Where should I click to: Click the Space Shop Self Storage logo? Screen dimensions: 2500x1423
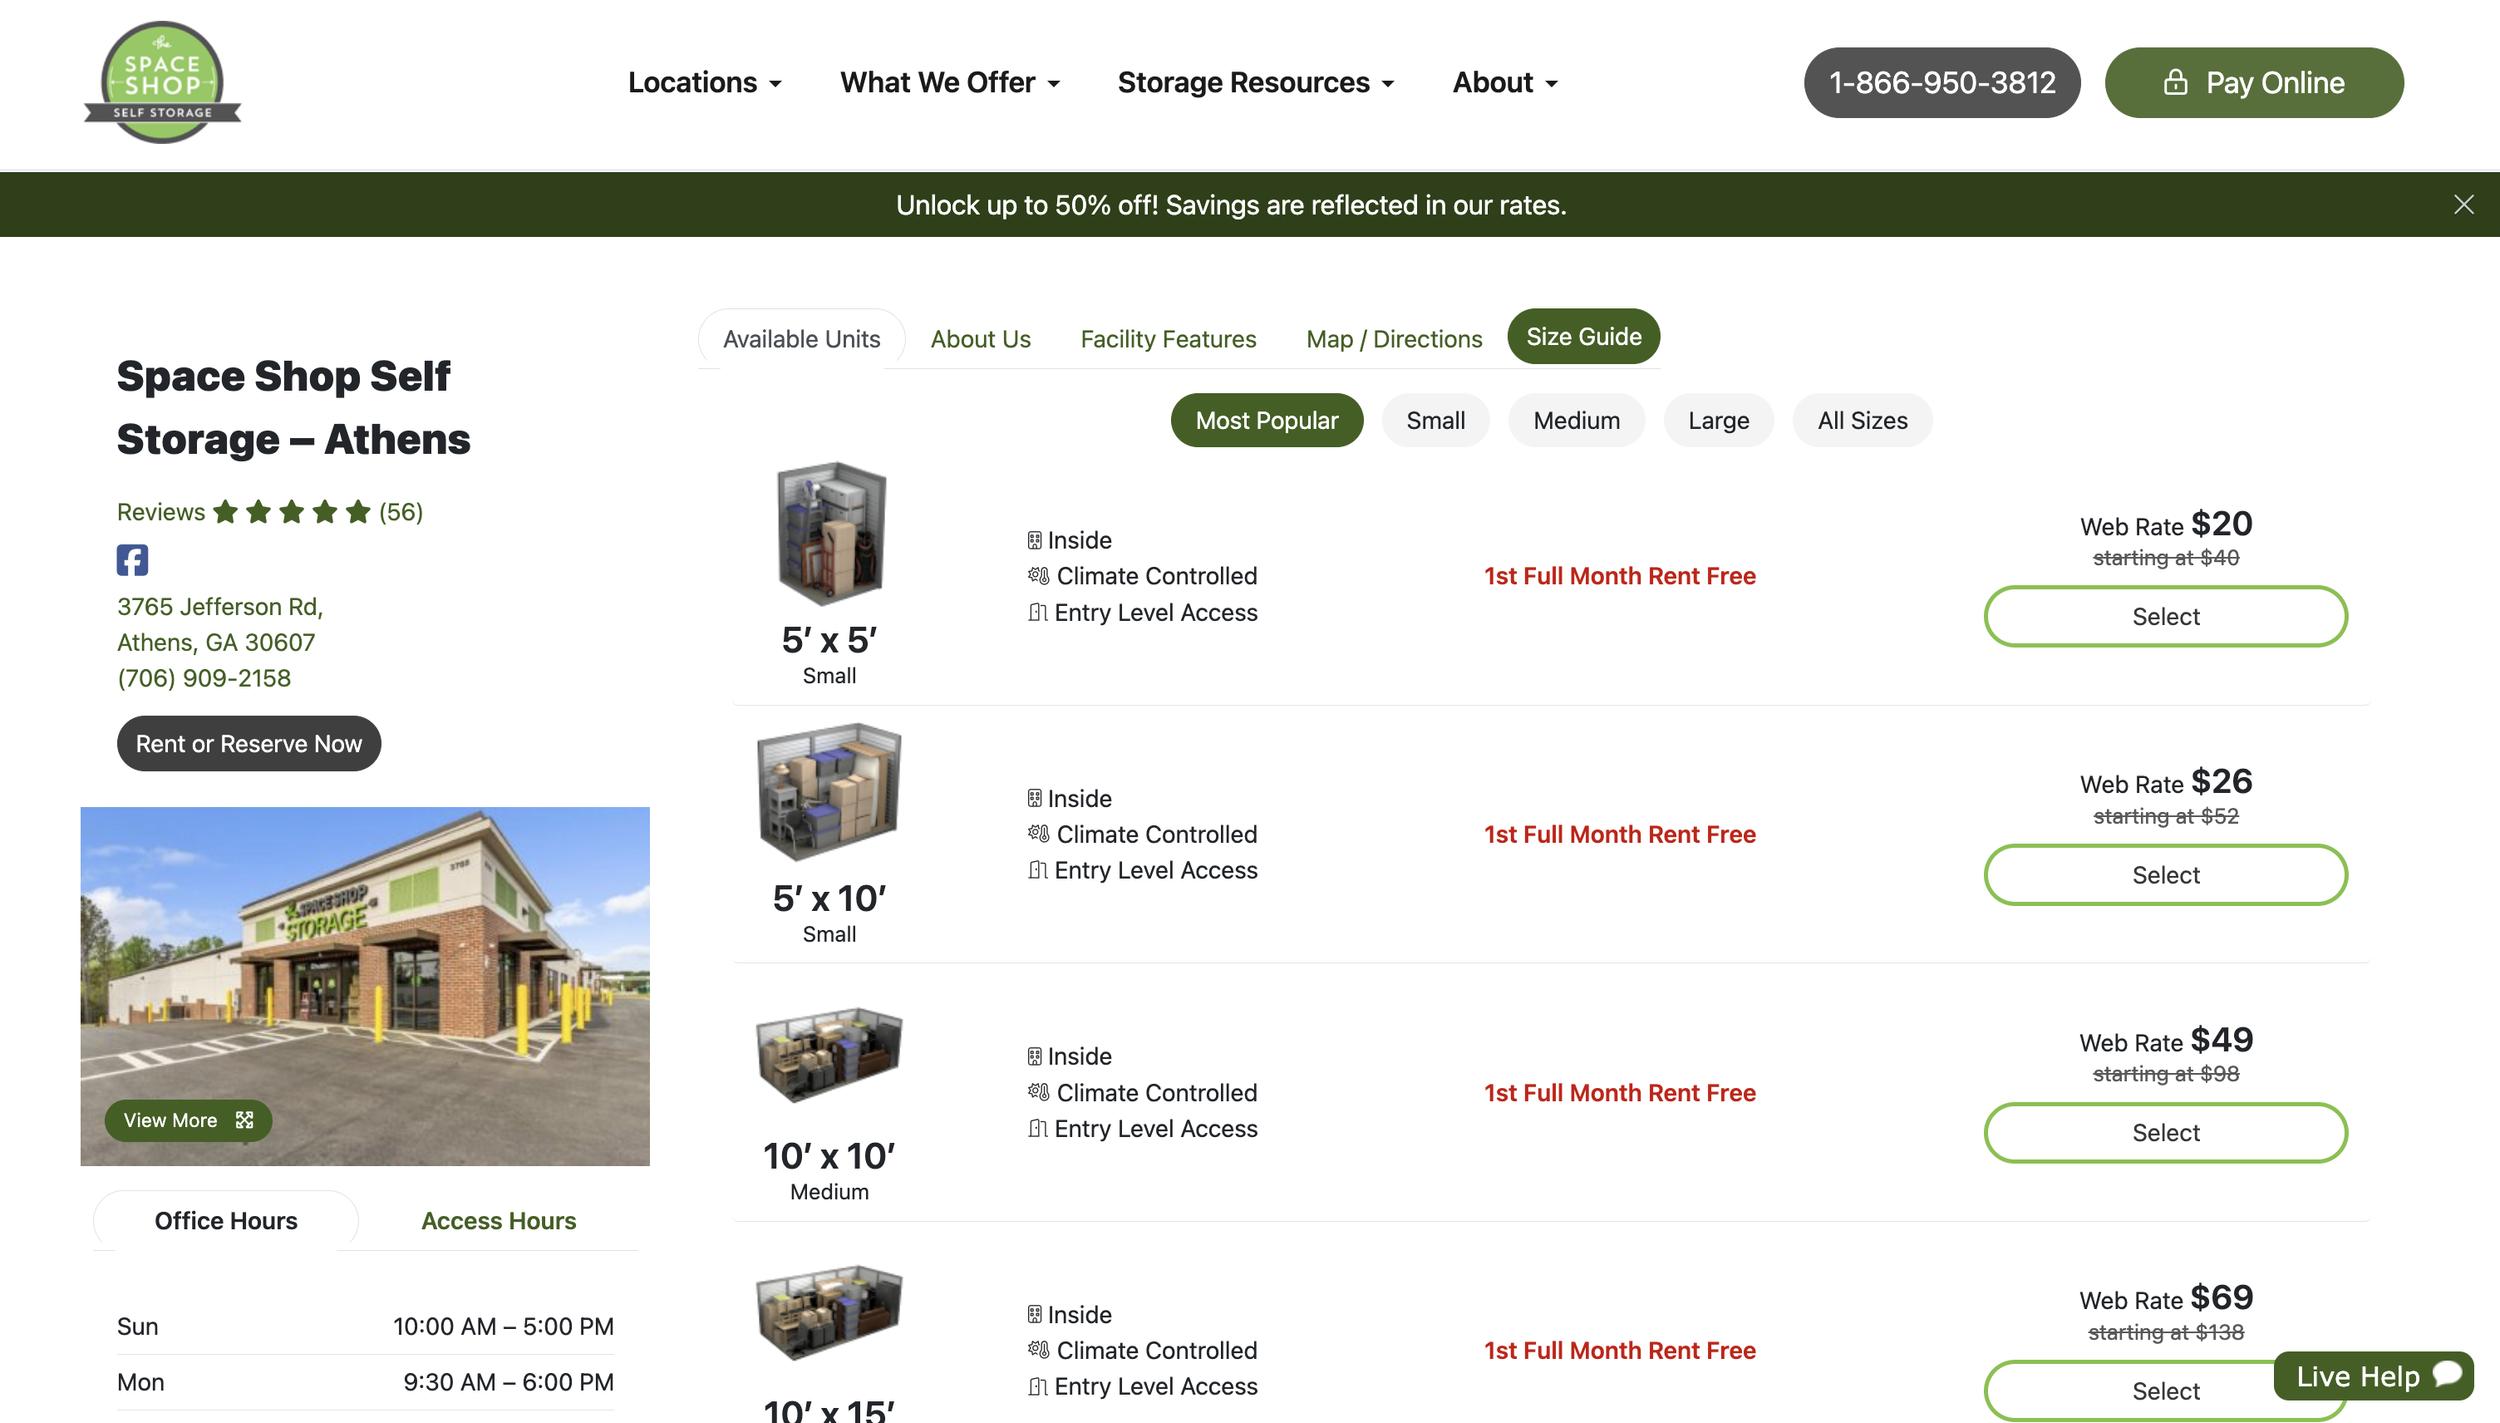pos(162,83)
